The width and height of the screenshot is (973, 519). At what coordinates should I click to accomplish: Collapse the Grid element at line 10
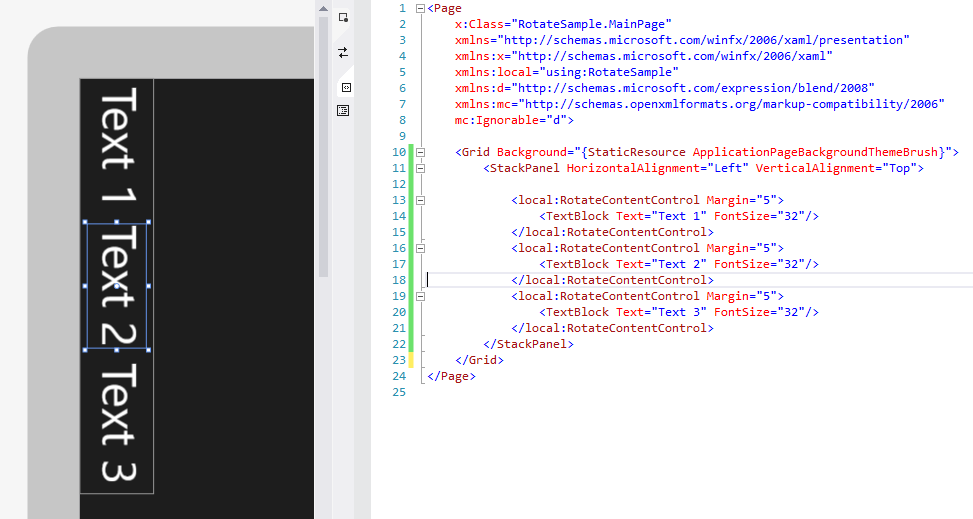(420, 152)
